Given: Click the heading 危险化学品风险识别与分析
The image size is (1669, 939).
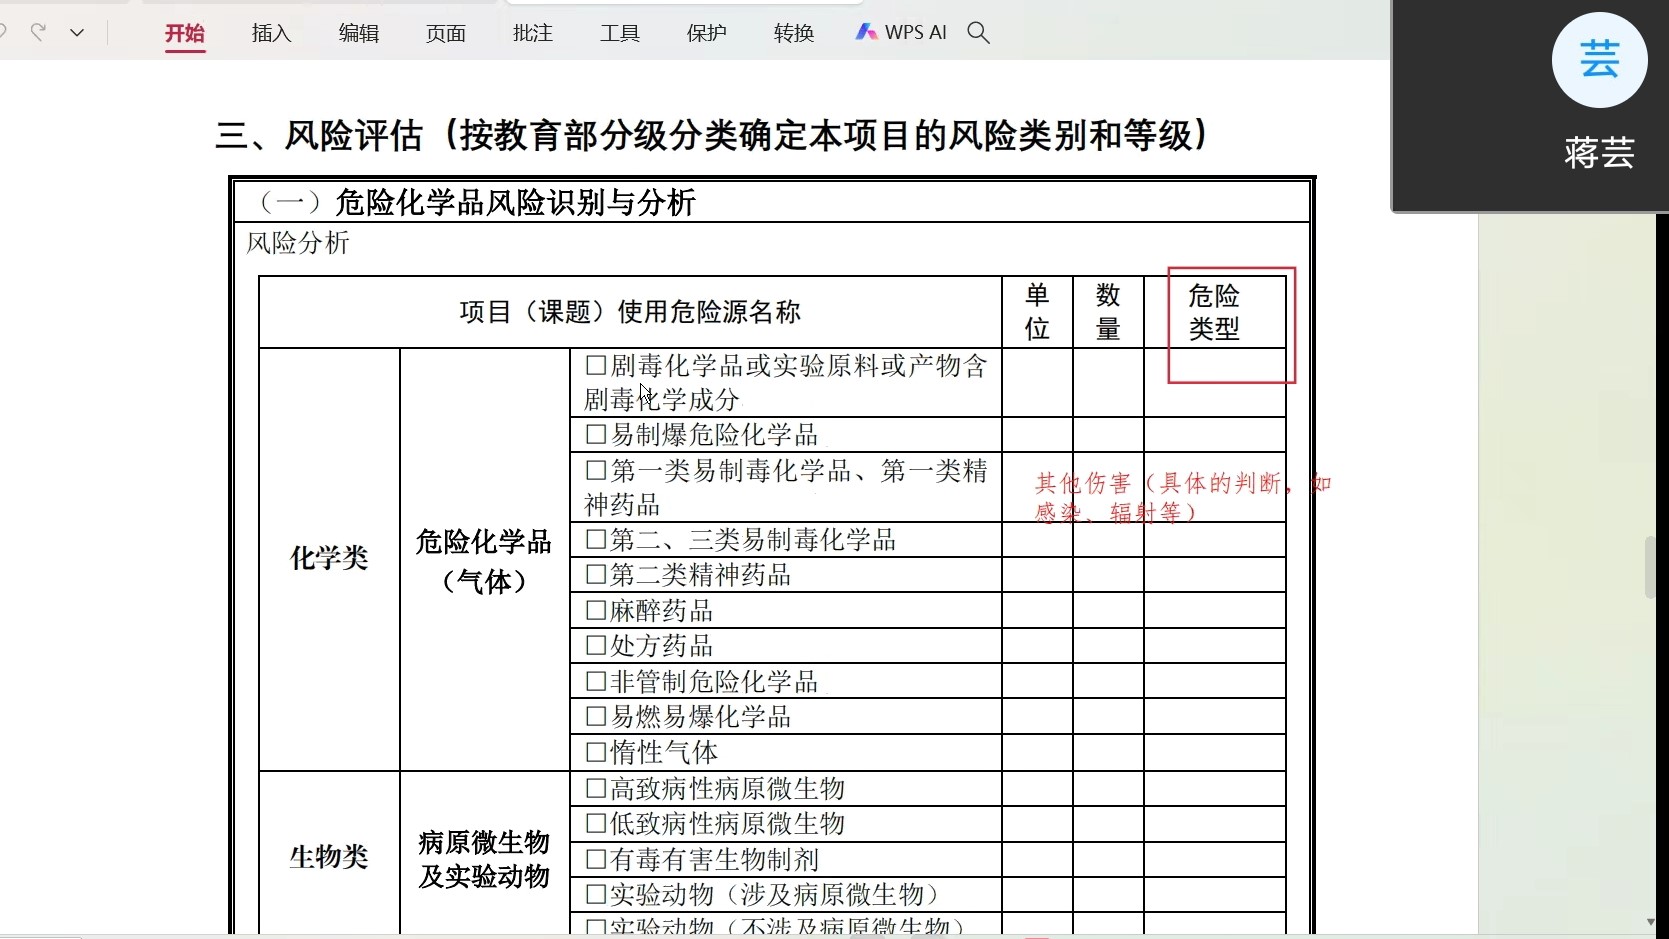Looking at the screenshot, I should click(515, 203).
